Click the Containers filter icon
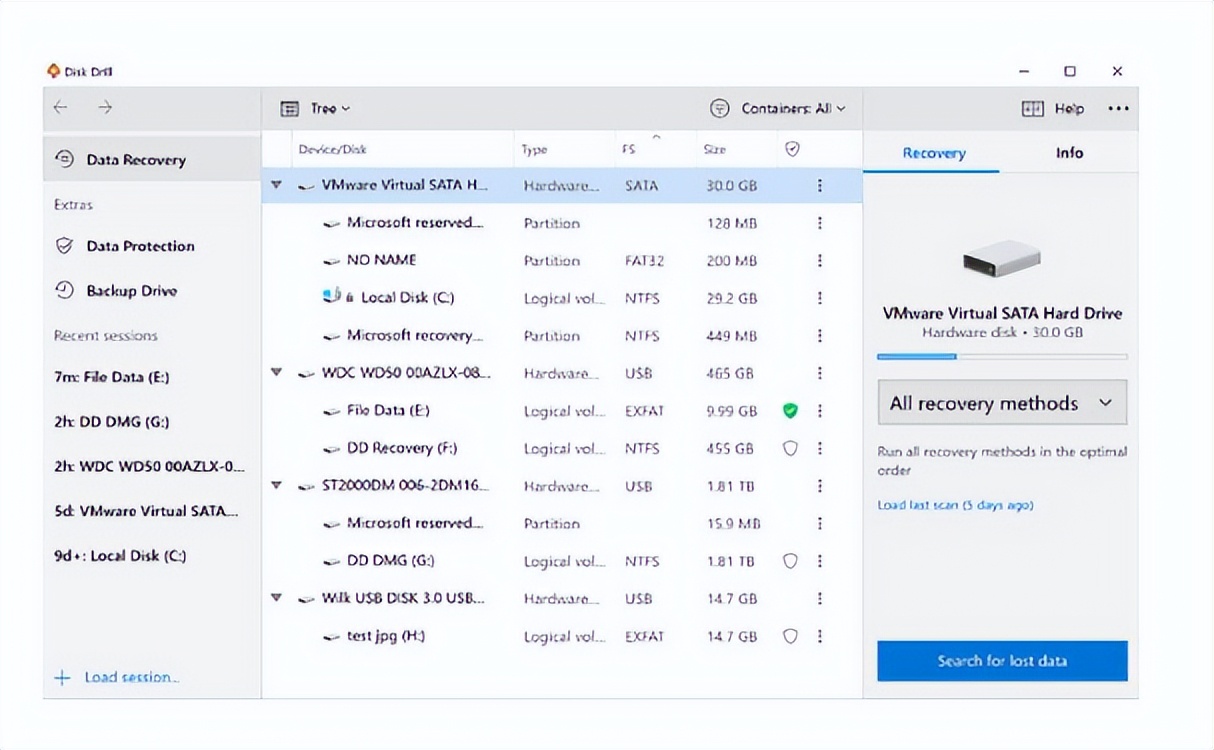This screenshot has height=750, width=1214. pyautogui.click(x=719, y=109)
